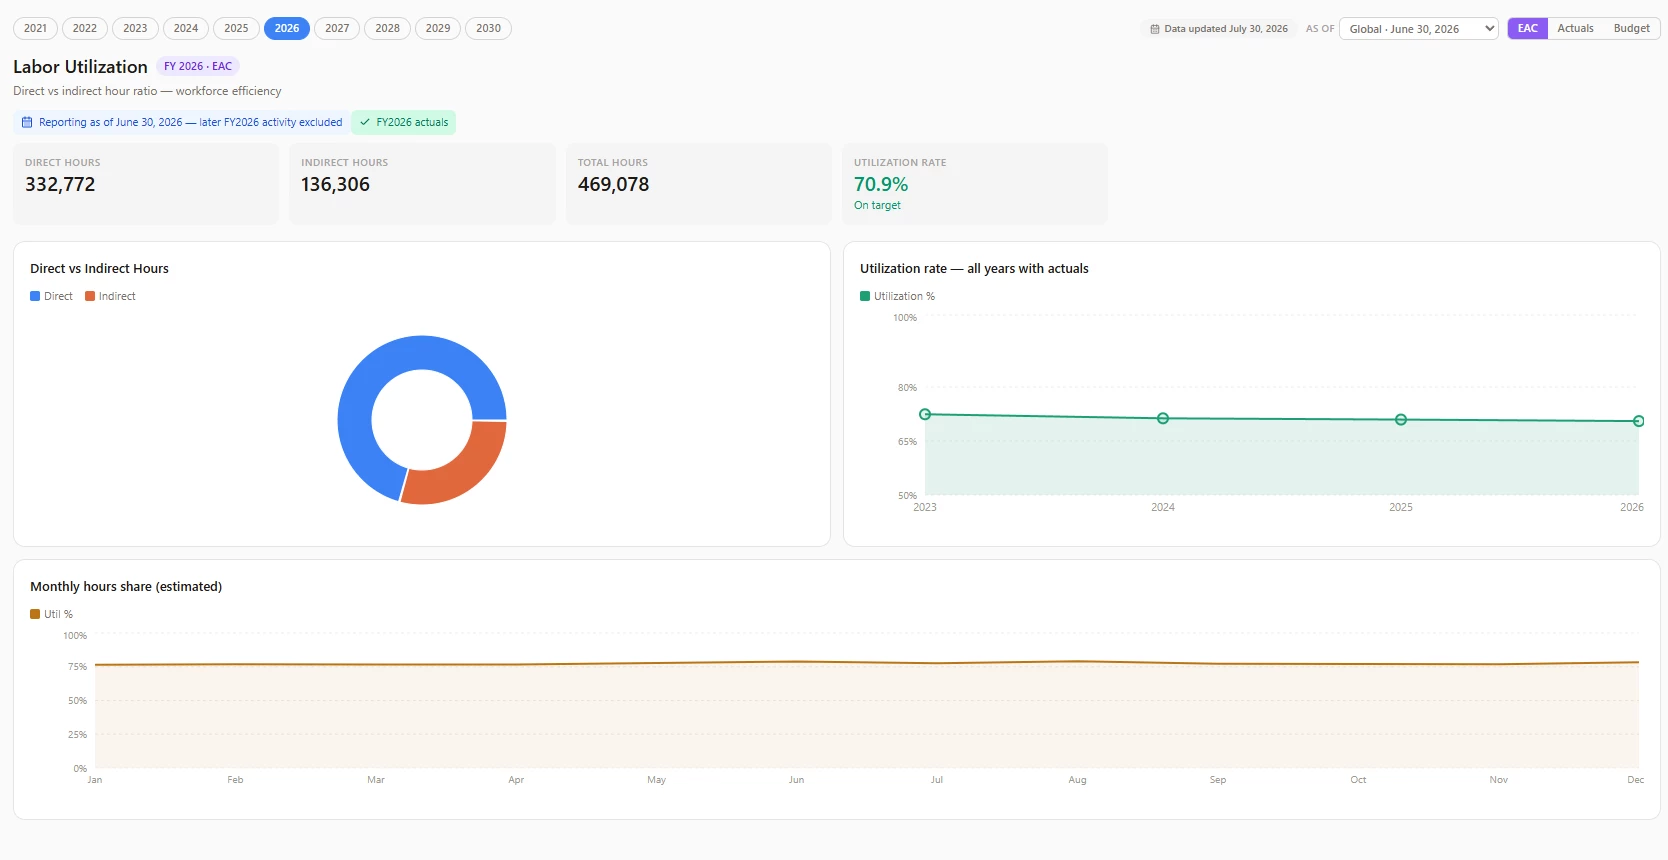Select the EAC view toggle

(1527, 28)
